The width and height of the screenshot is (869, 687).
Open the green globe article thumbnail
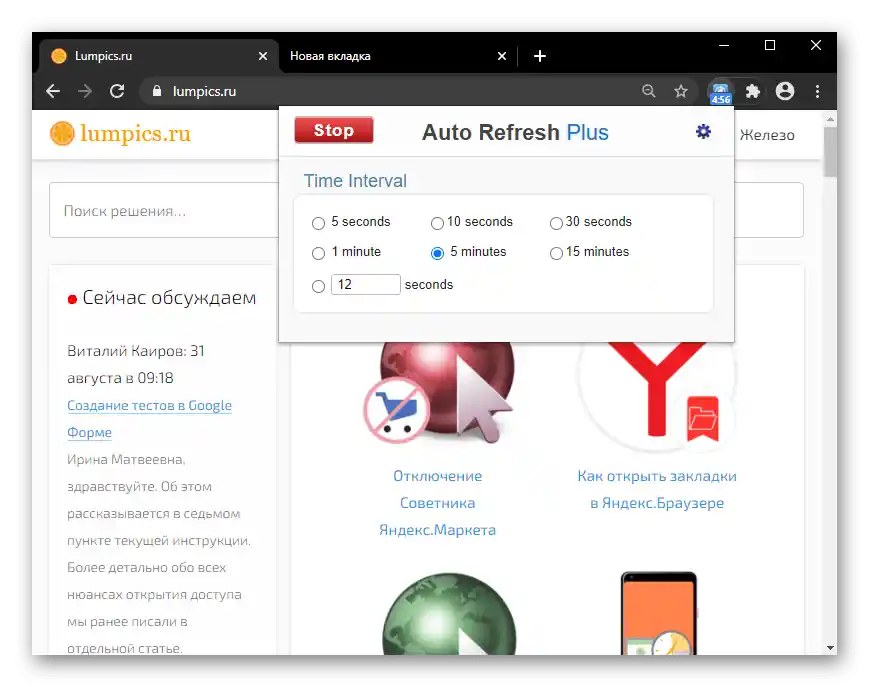tap(449, 614)
